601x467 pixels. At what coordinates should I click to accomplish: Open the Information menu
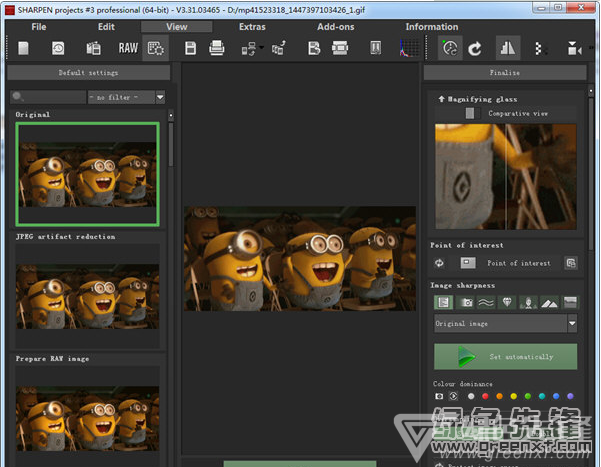tap(432, 27)
